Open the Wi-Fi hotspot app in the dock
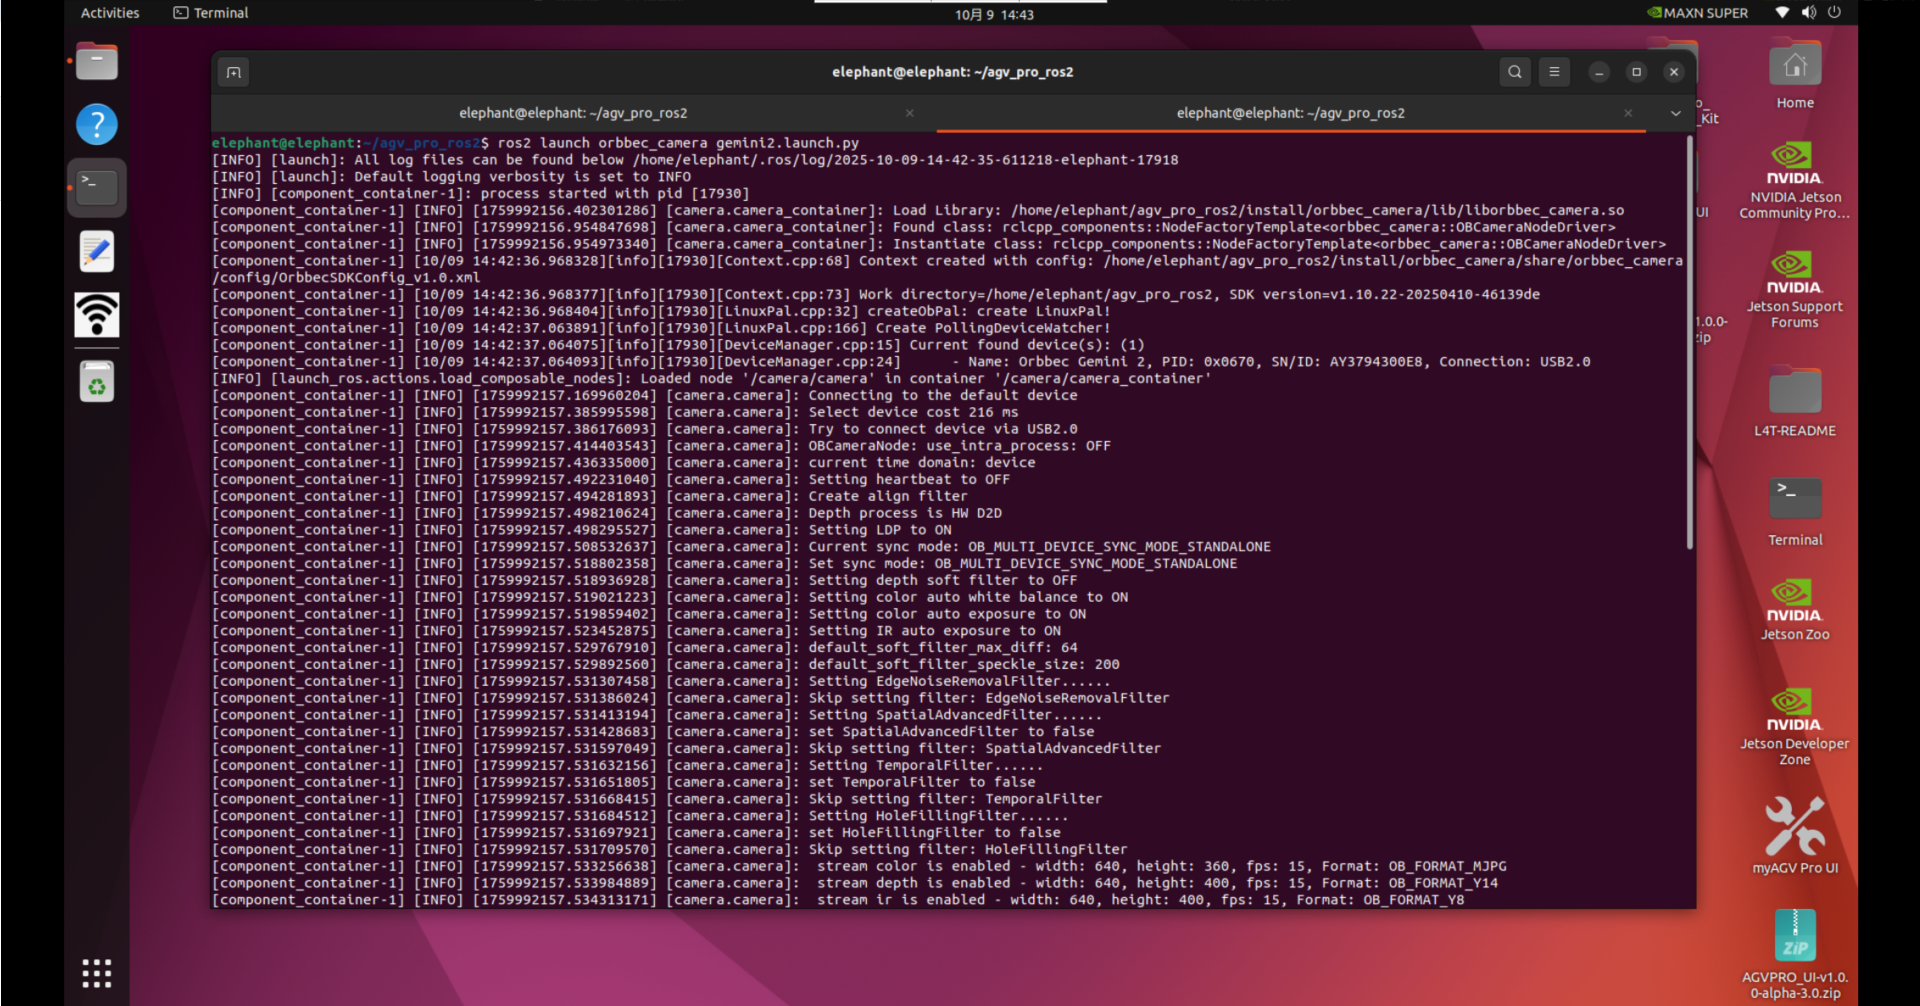 97,316
